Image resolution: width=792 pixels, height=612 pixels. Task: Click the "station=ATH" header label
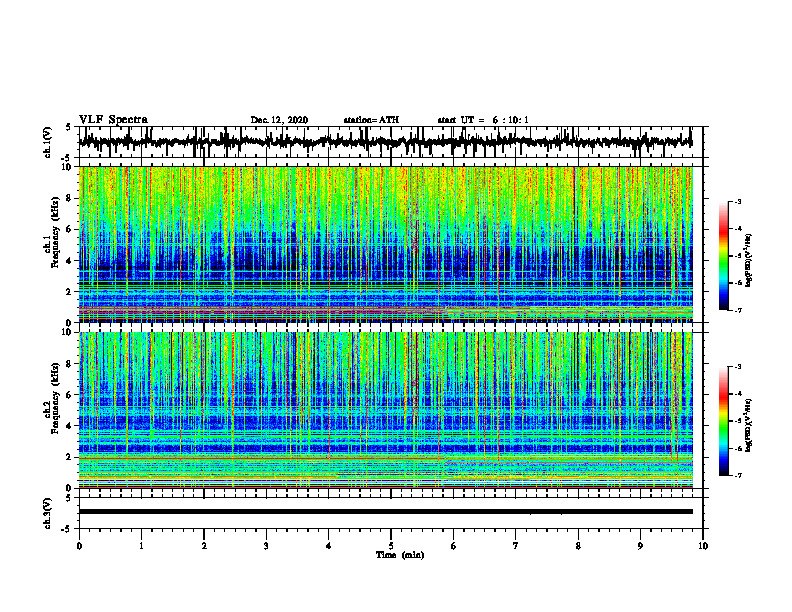tap(371, 120)
